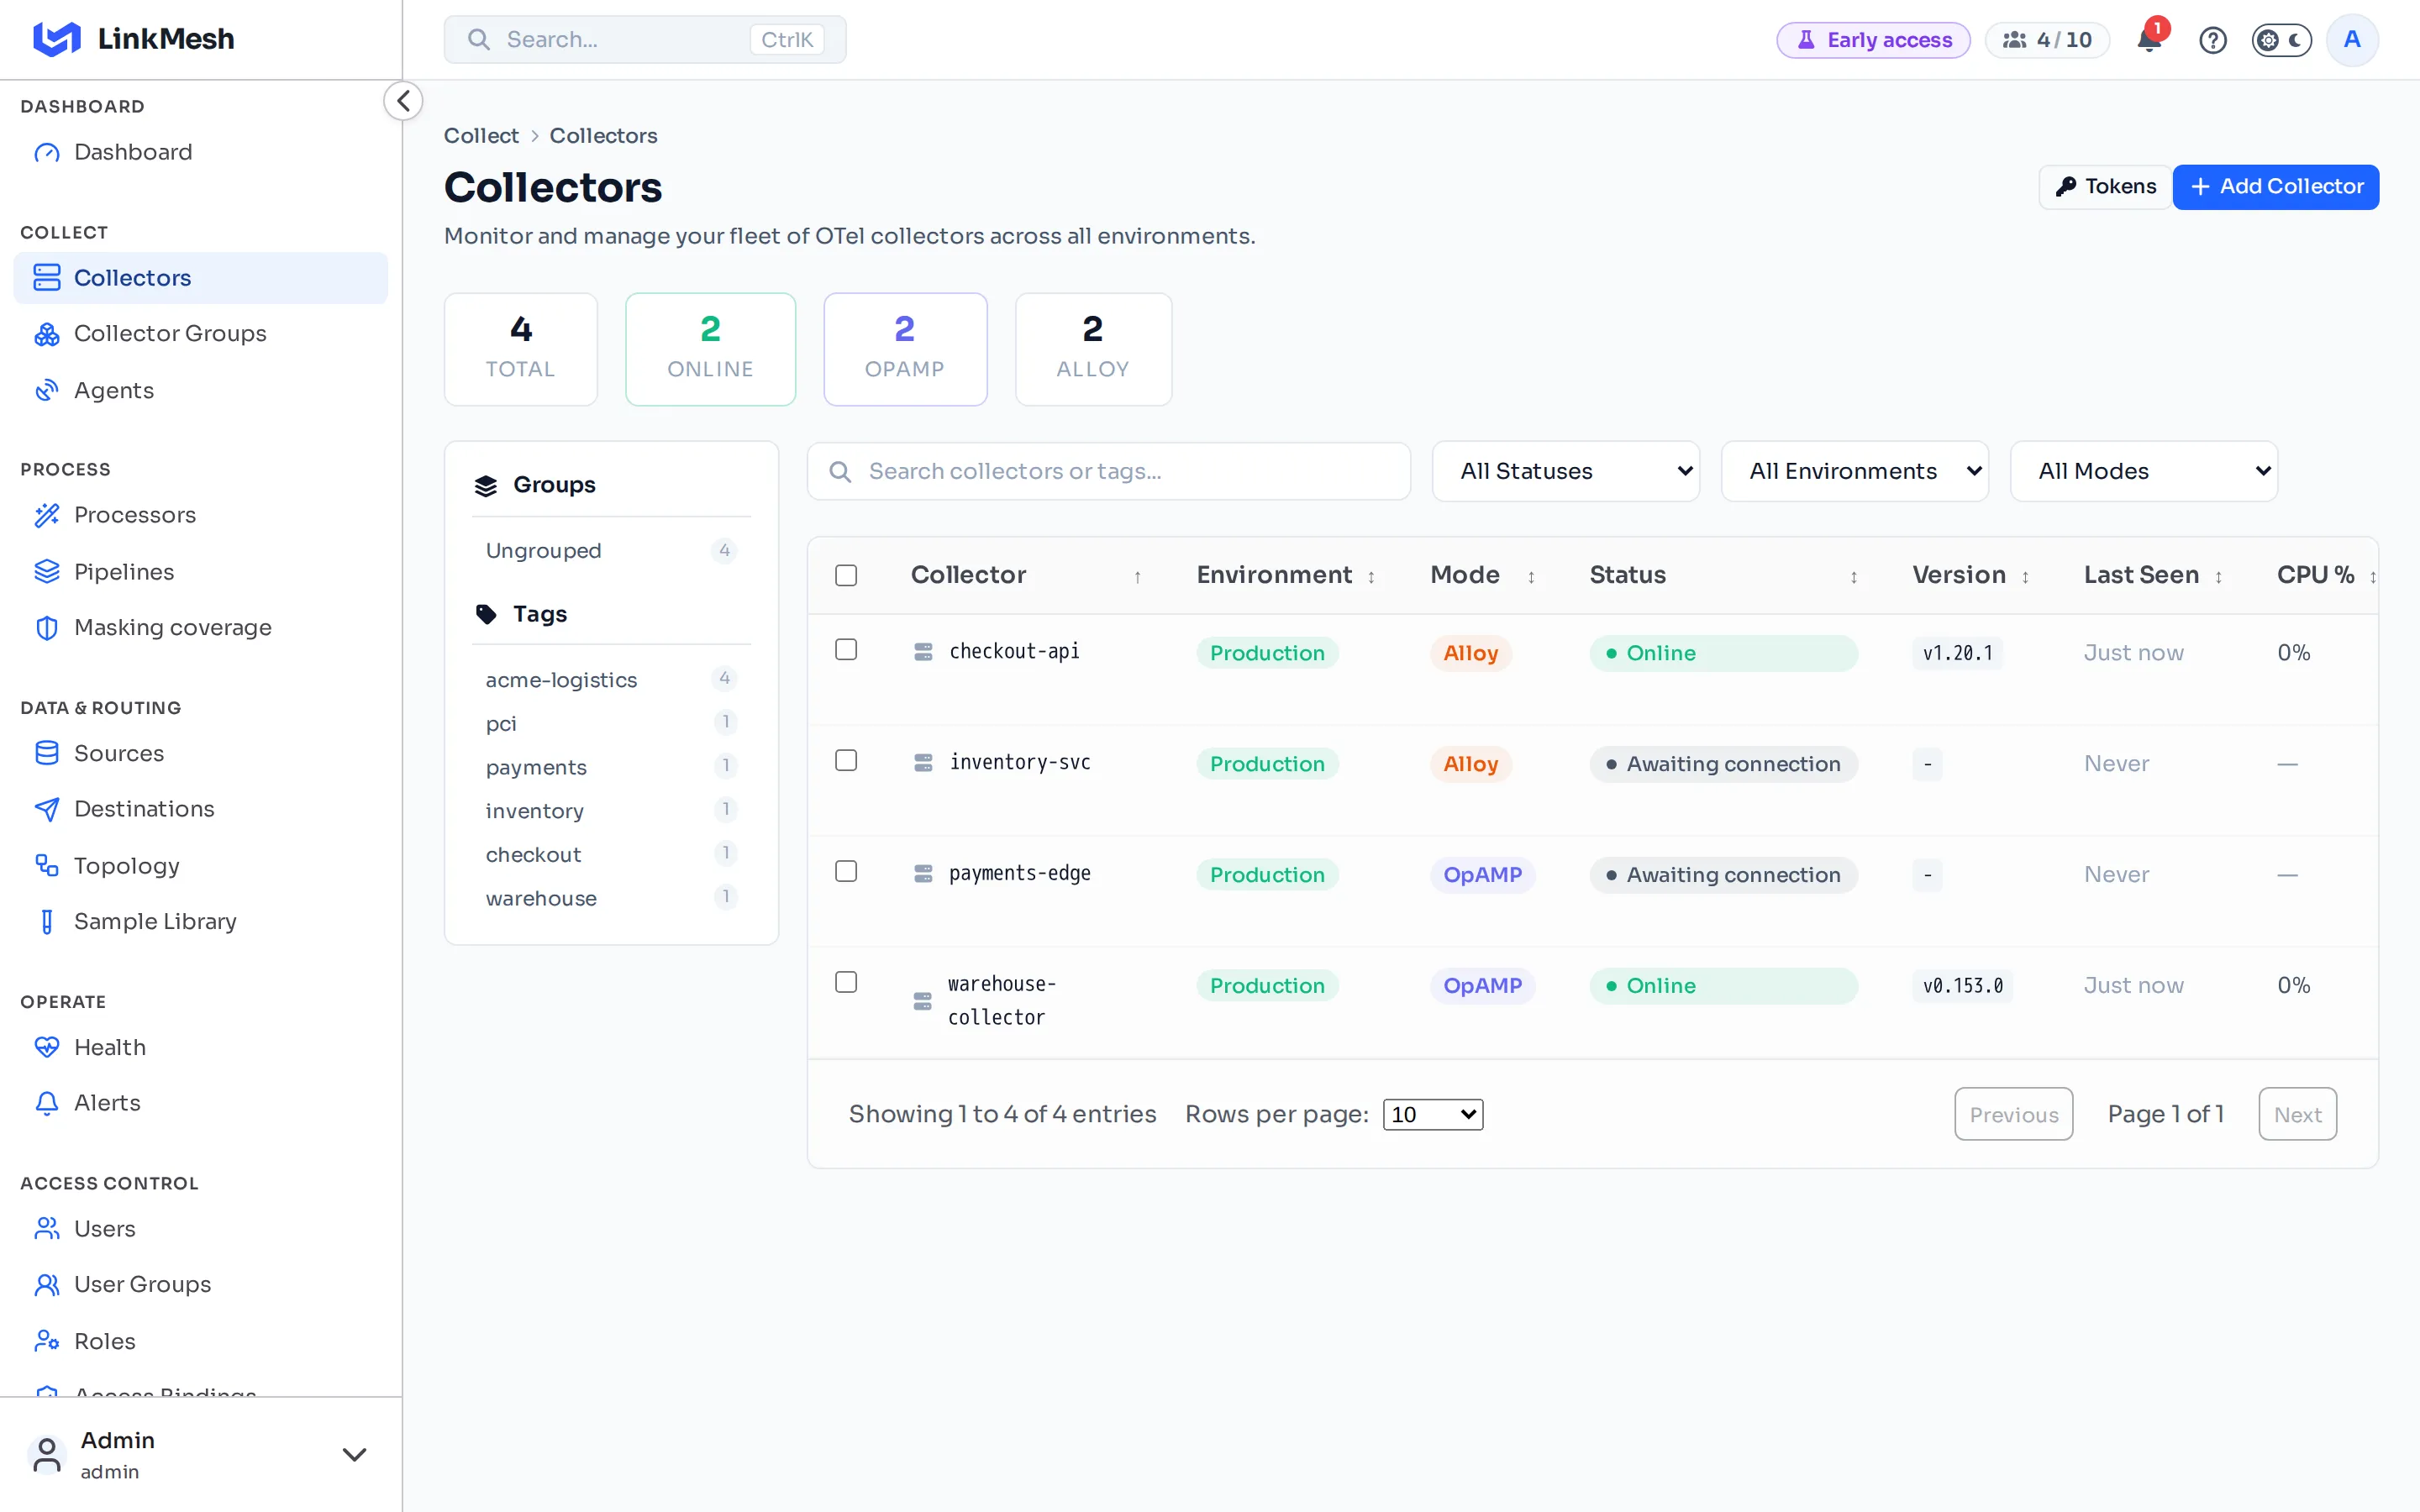Open Roles in the sidebar

[200, 1341]
